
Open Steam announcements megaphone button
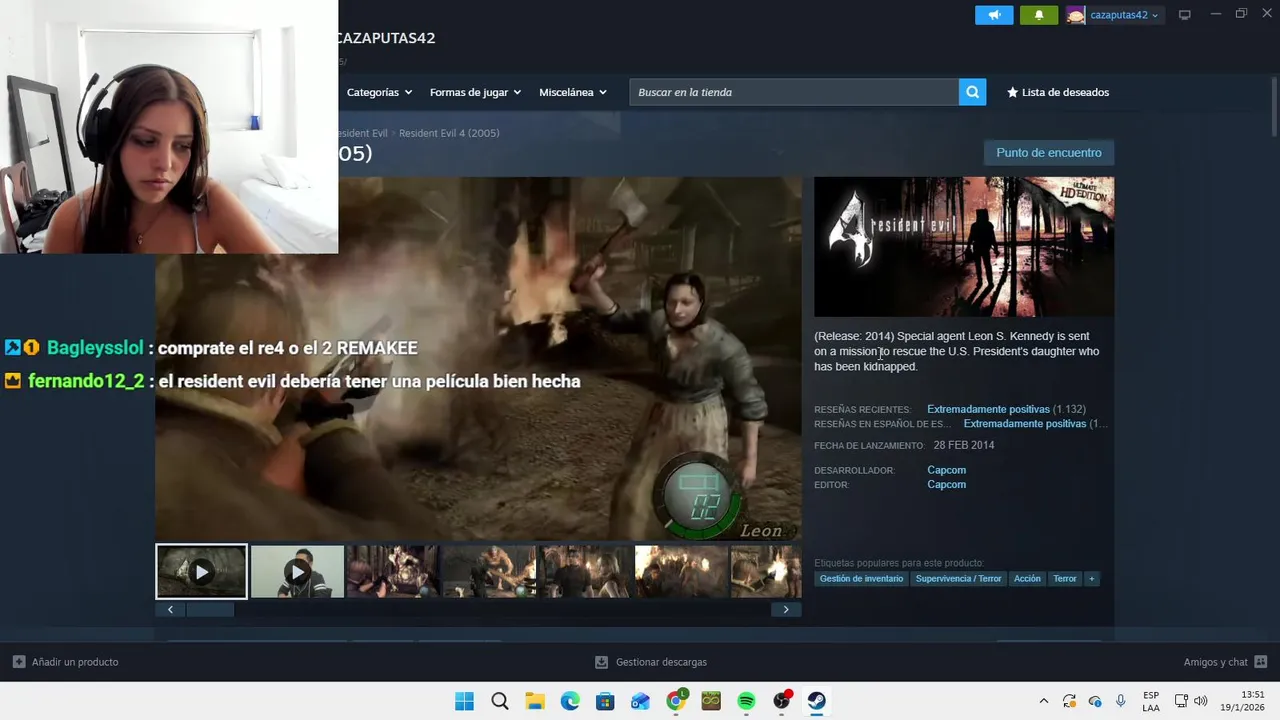click(x=994, y=15)
